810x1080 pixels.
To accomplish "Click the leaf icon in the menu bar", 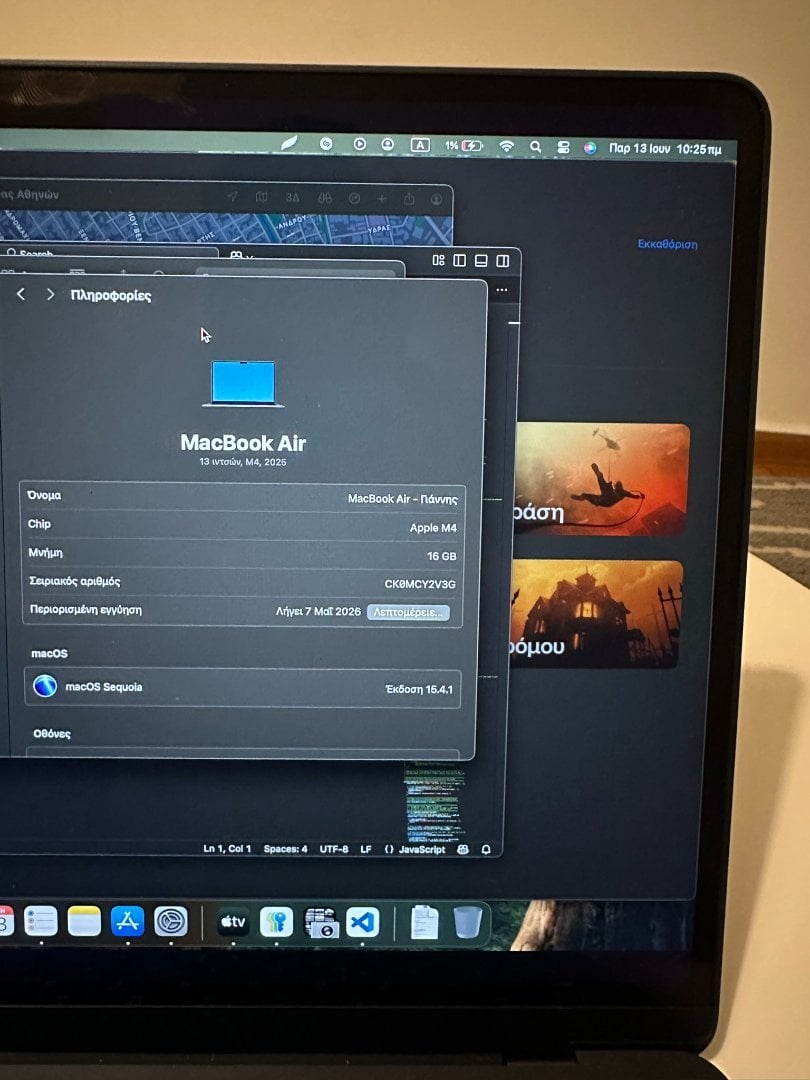I will point(289,143).
